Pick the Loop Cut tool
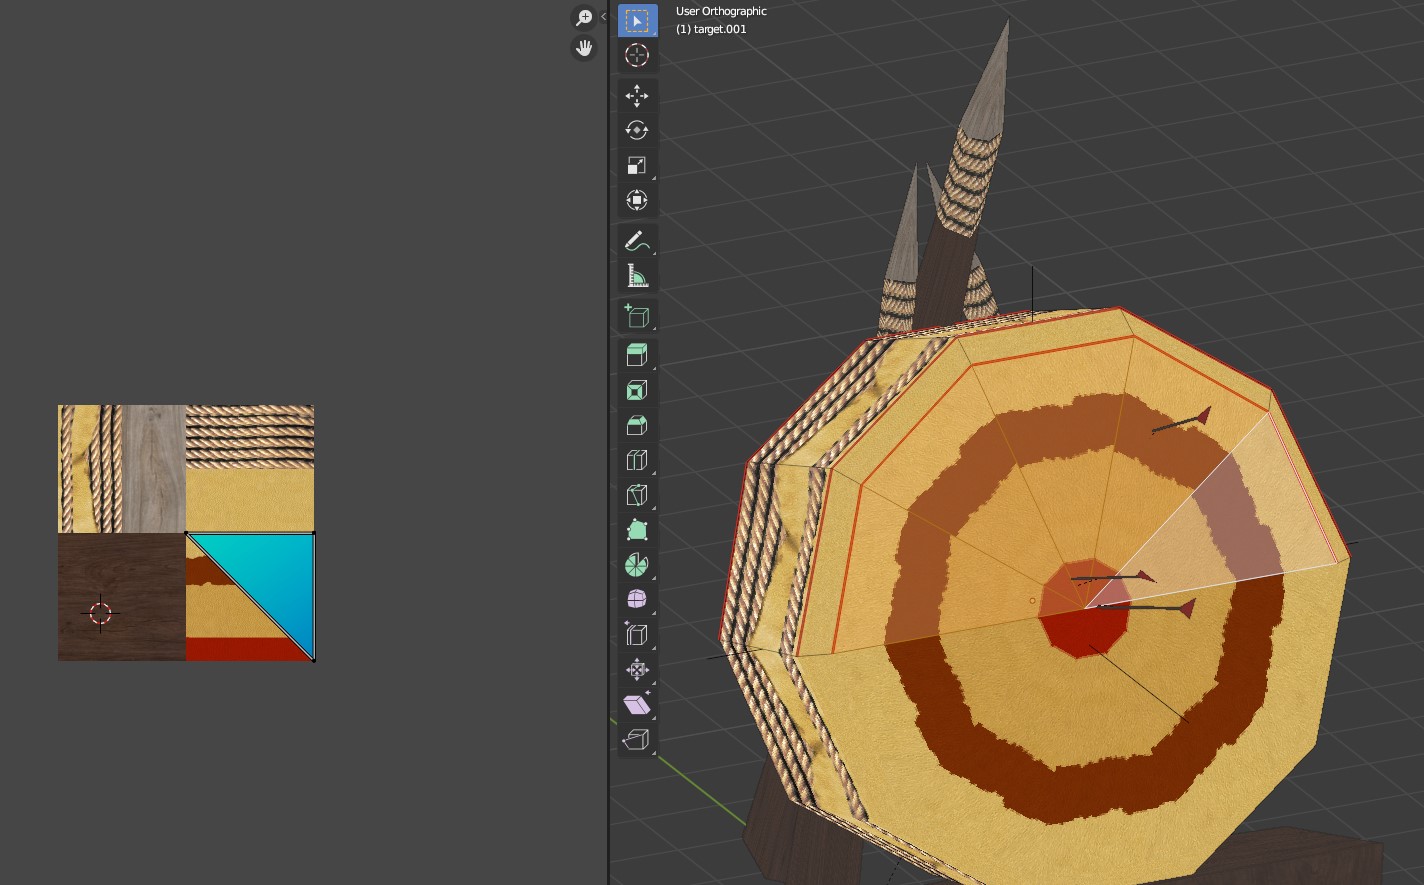 tap(637, 460)
